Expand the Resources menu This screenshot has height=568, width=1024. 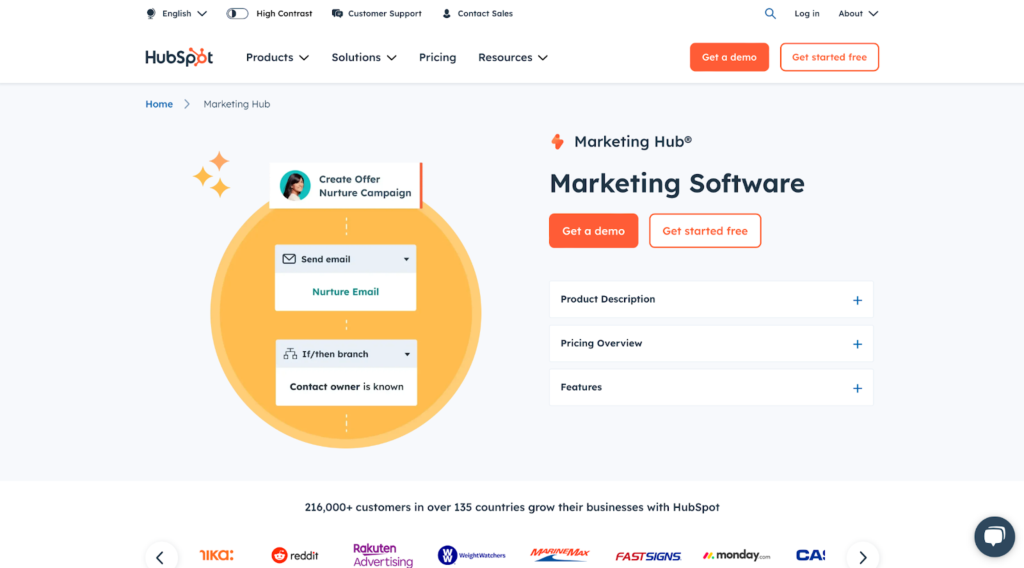[513, 57]
